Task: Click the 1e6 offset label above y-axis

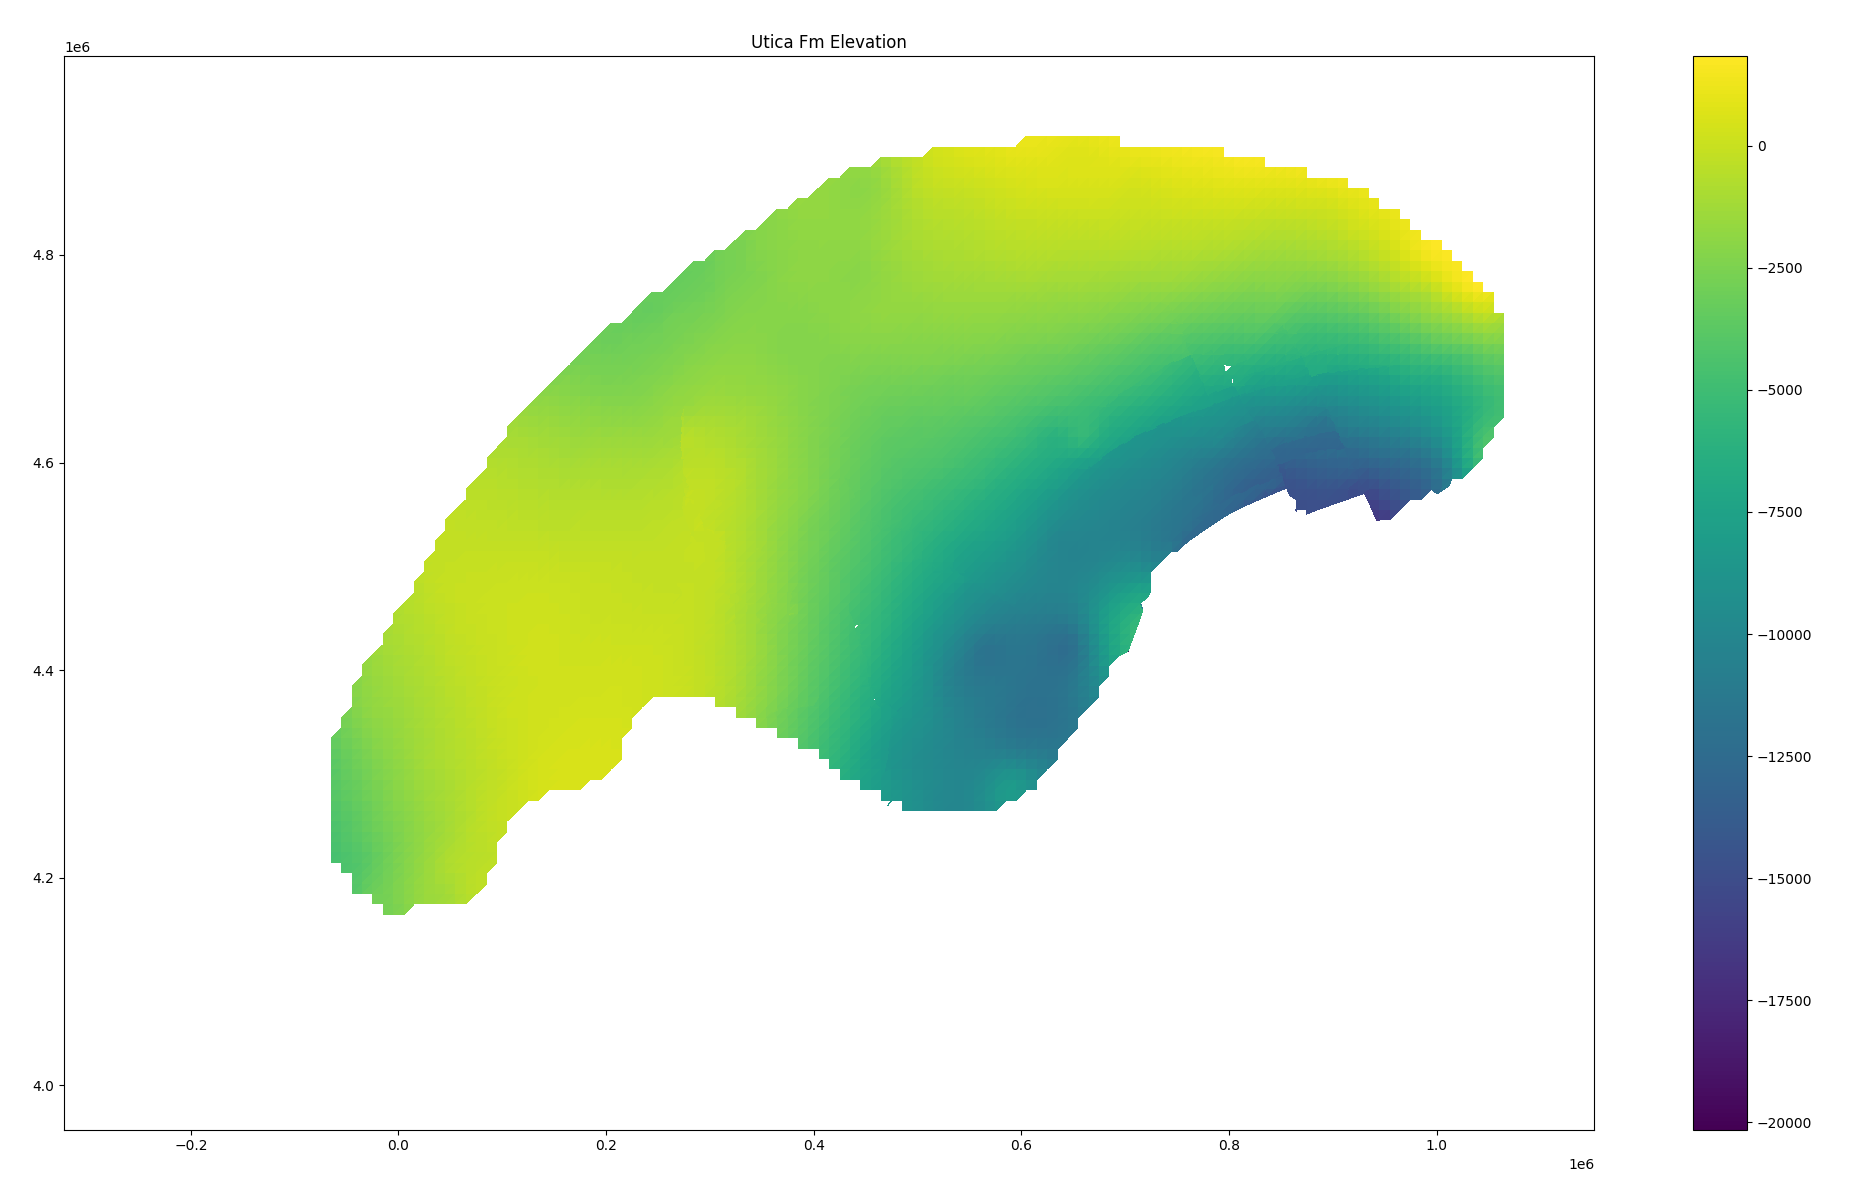Action: 78,47
